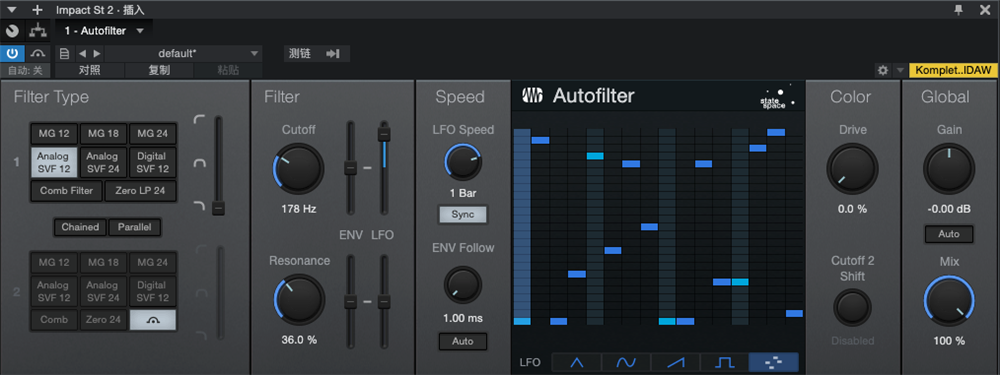
Task: Select the triangle LFO waveform
Action: tap(577, 362)
